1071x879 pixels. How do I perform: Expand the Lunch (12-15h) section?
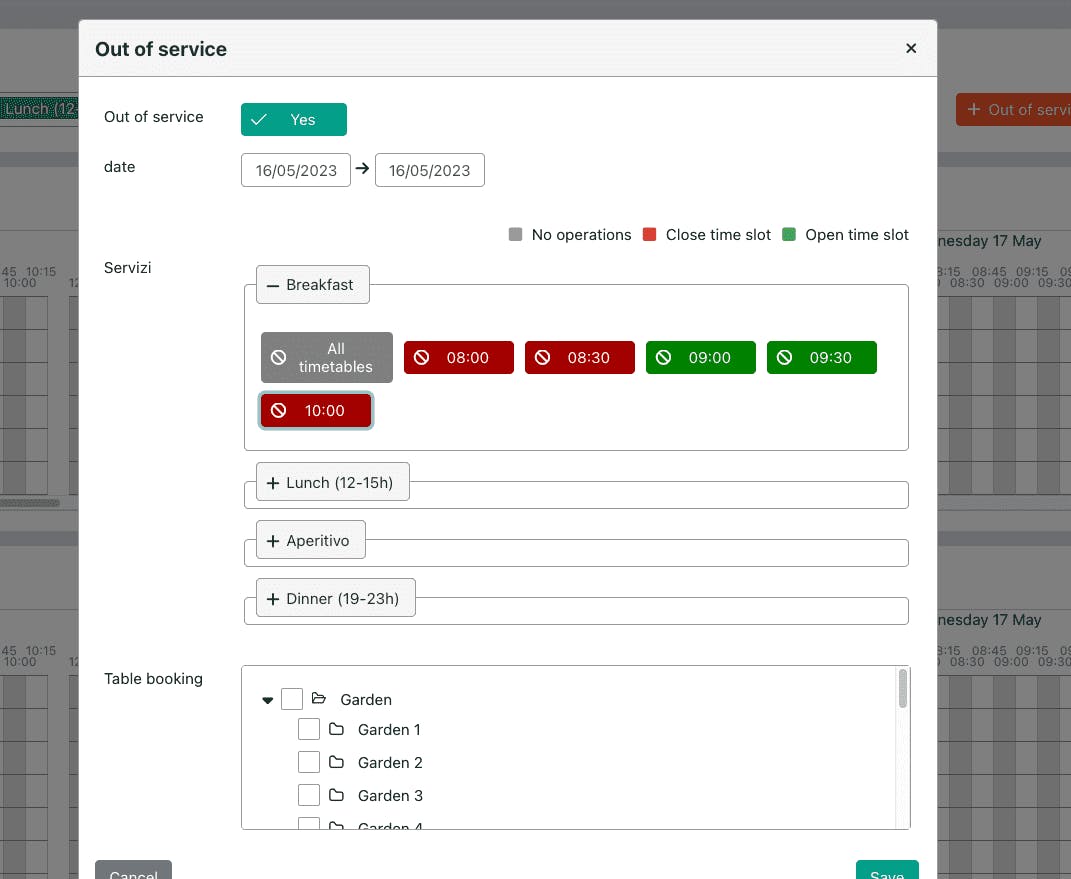tap(333, 482)
